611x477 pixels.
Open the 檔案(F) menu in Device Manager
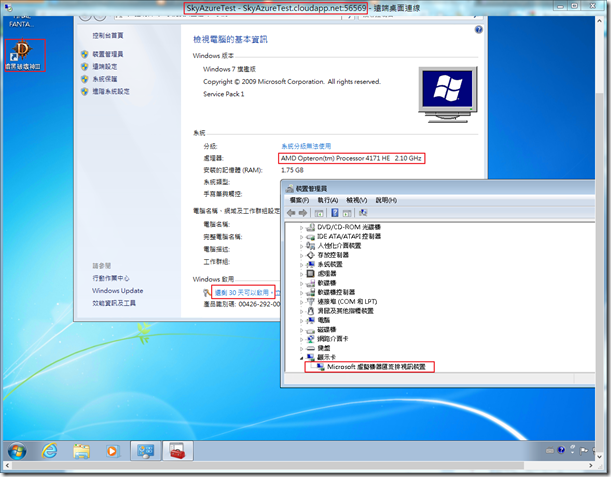click(299, 200)
